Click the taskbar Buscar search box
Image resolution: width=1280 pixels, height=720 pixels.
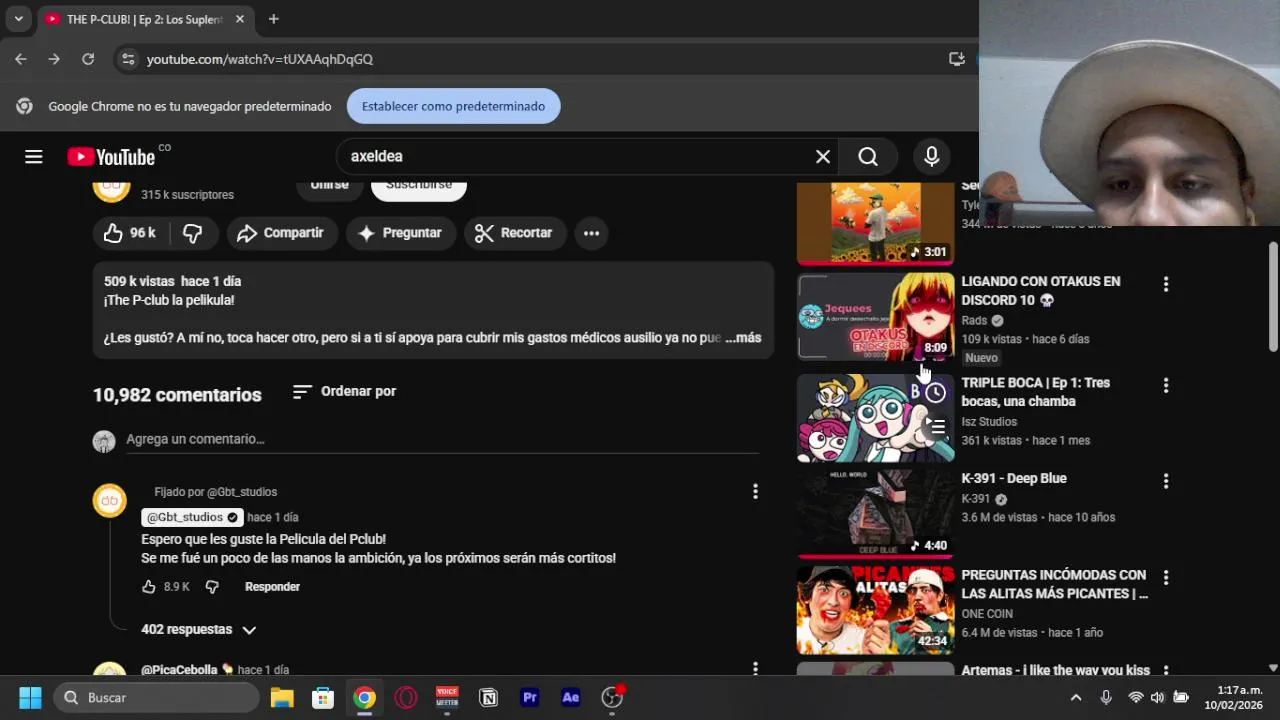pyautogui.click(x=156, y=698)
